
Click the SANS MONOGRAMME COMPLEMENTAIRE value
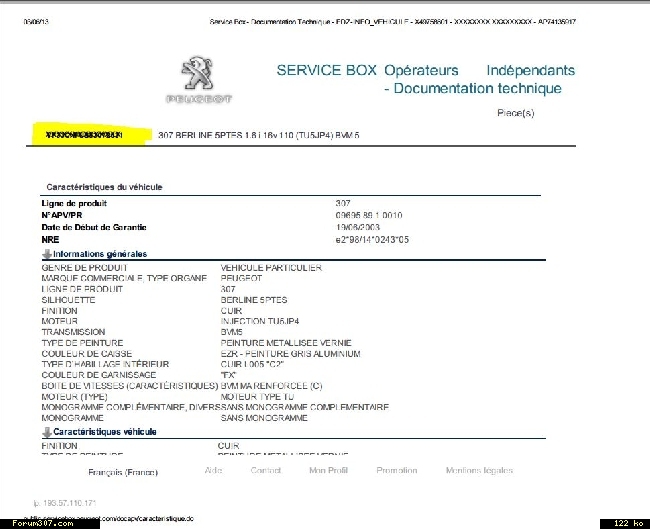(305, 407)
